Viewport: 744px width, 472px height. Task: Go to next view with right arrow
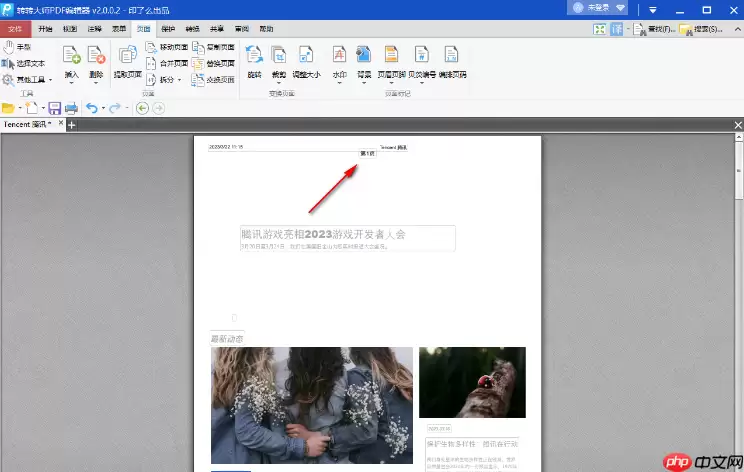(158, 108)
